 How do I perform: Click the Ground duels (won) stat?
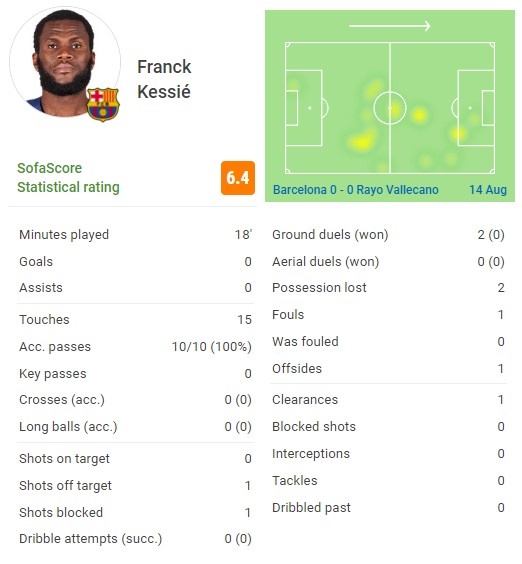coord(388,235)
